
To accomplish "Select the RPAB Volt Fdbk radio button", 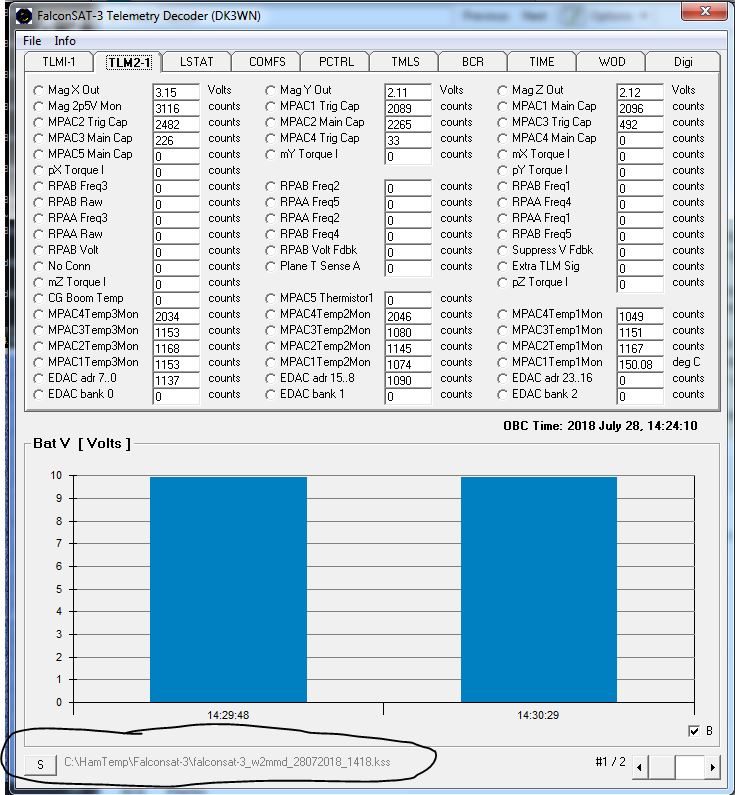I will [271, 250].
